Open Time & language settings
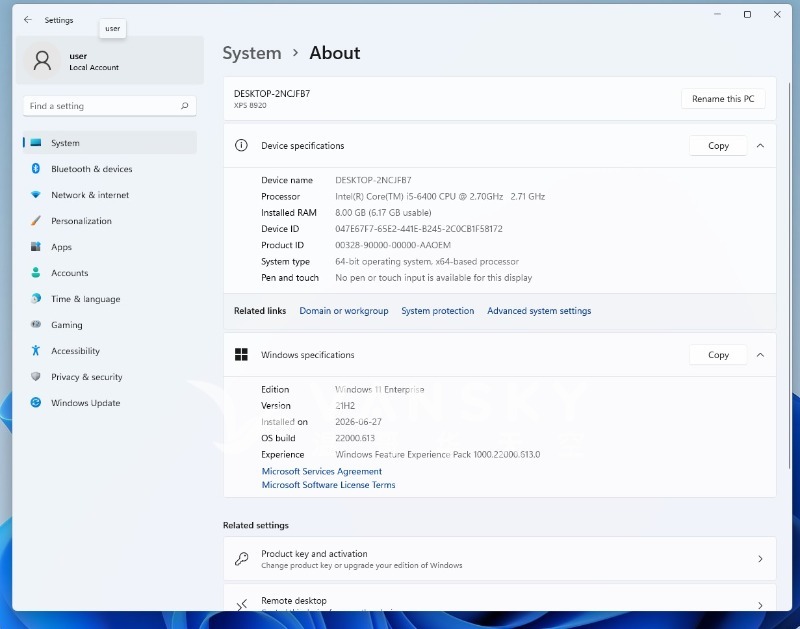 pyautogui.click(x=110, y=299)
